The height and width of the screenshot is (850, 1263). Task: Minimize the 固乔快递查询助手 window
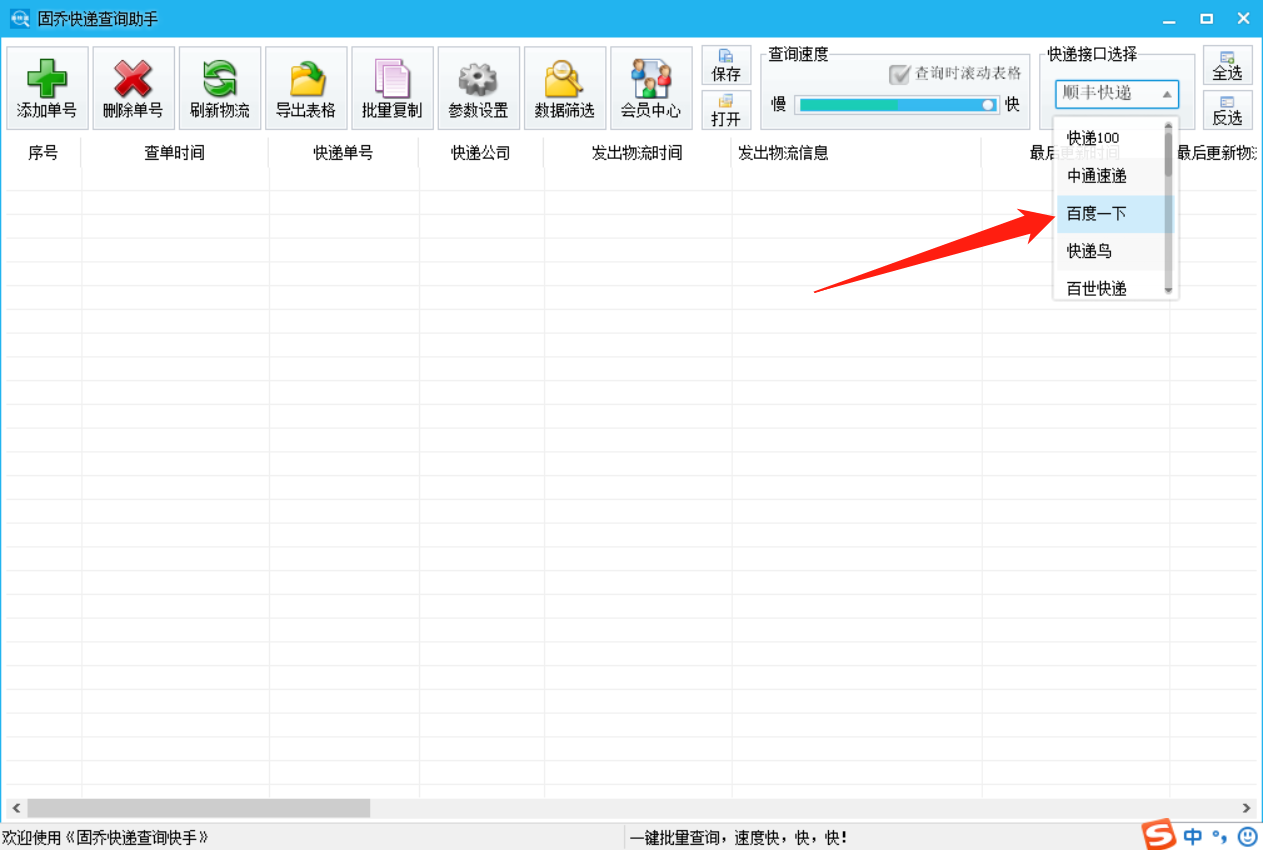point(1170,19)
